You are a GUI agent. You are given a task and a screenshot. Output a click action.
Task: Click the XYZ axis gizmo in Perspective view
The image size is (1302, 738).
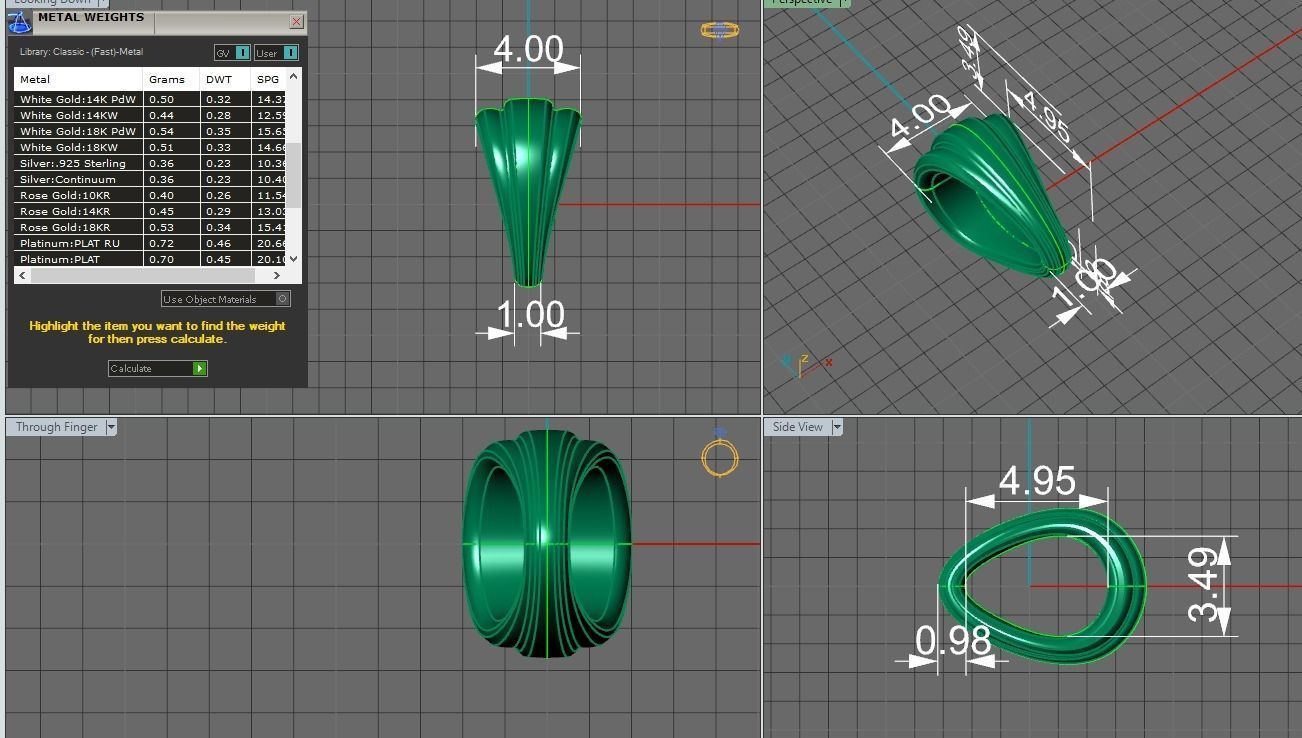click(806, 364)
